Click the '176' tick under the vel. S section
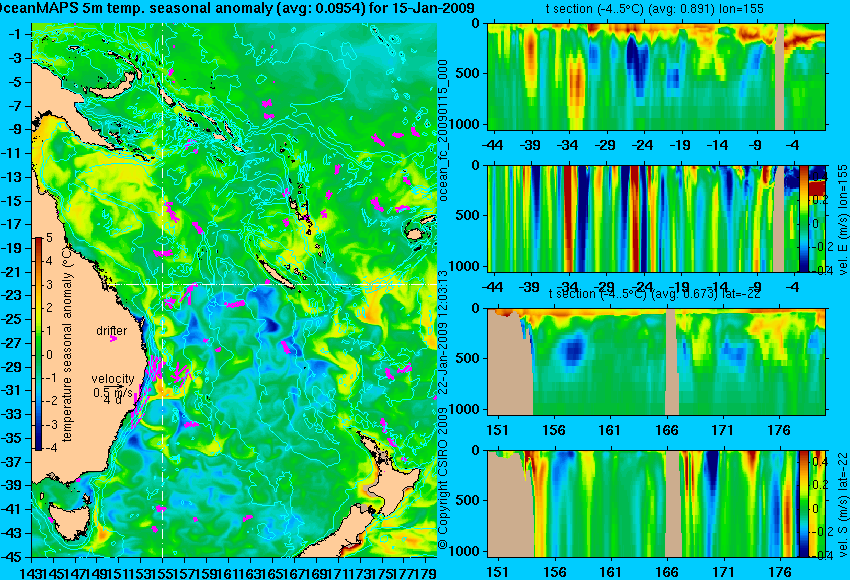 (780, 572)
